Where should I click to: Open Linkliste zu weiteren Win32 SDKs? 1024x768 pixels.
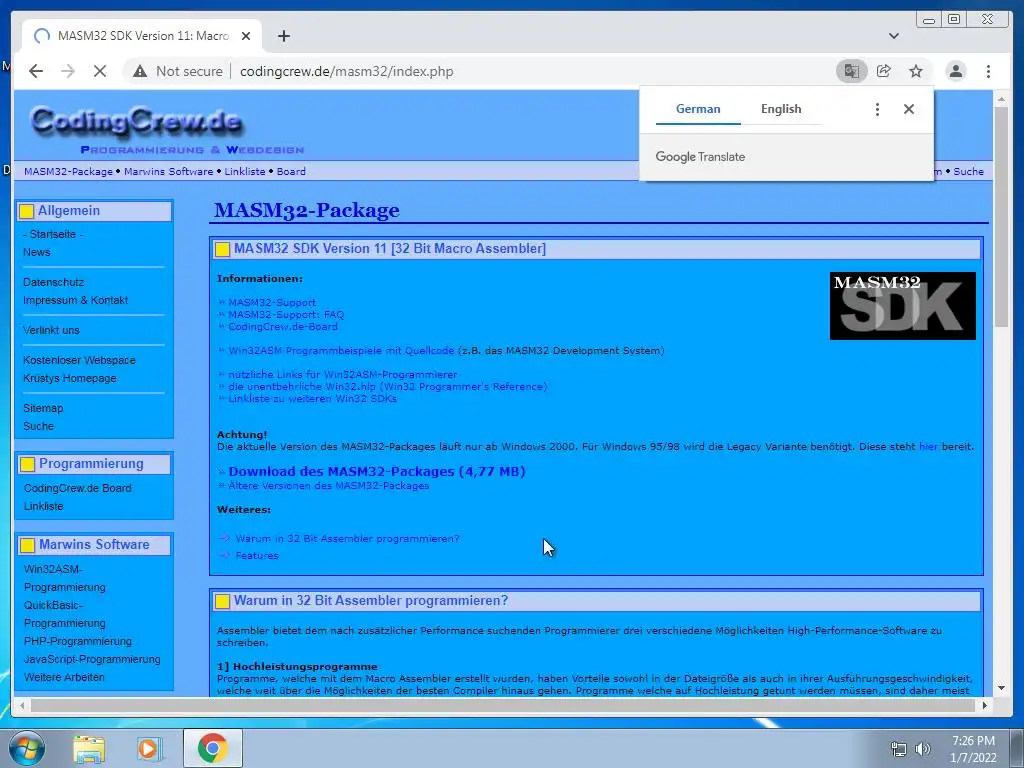(x=312, y=398)
